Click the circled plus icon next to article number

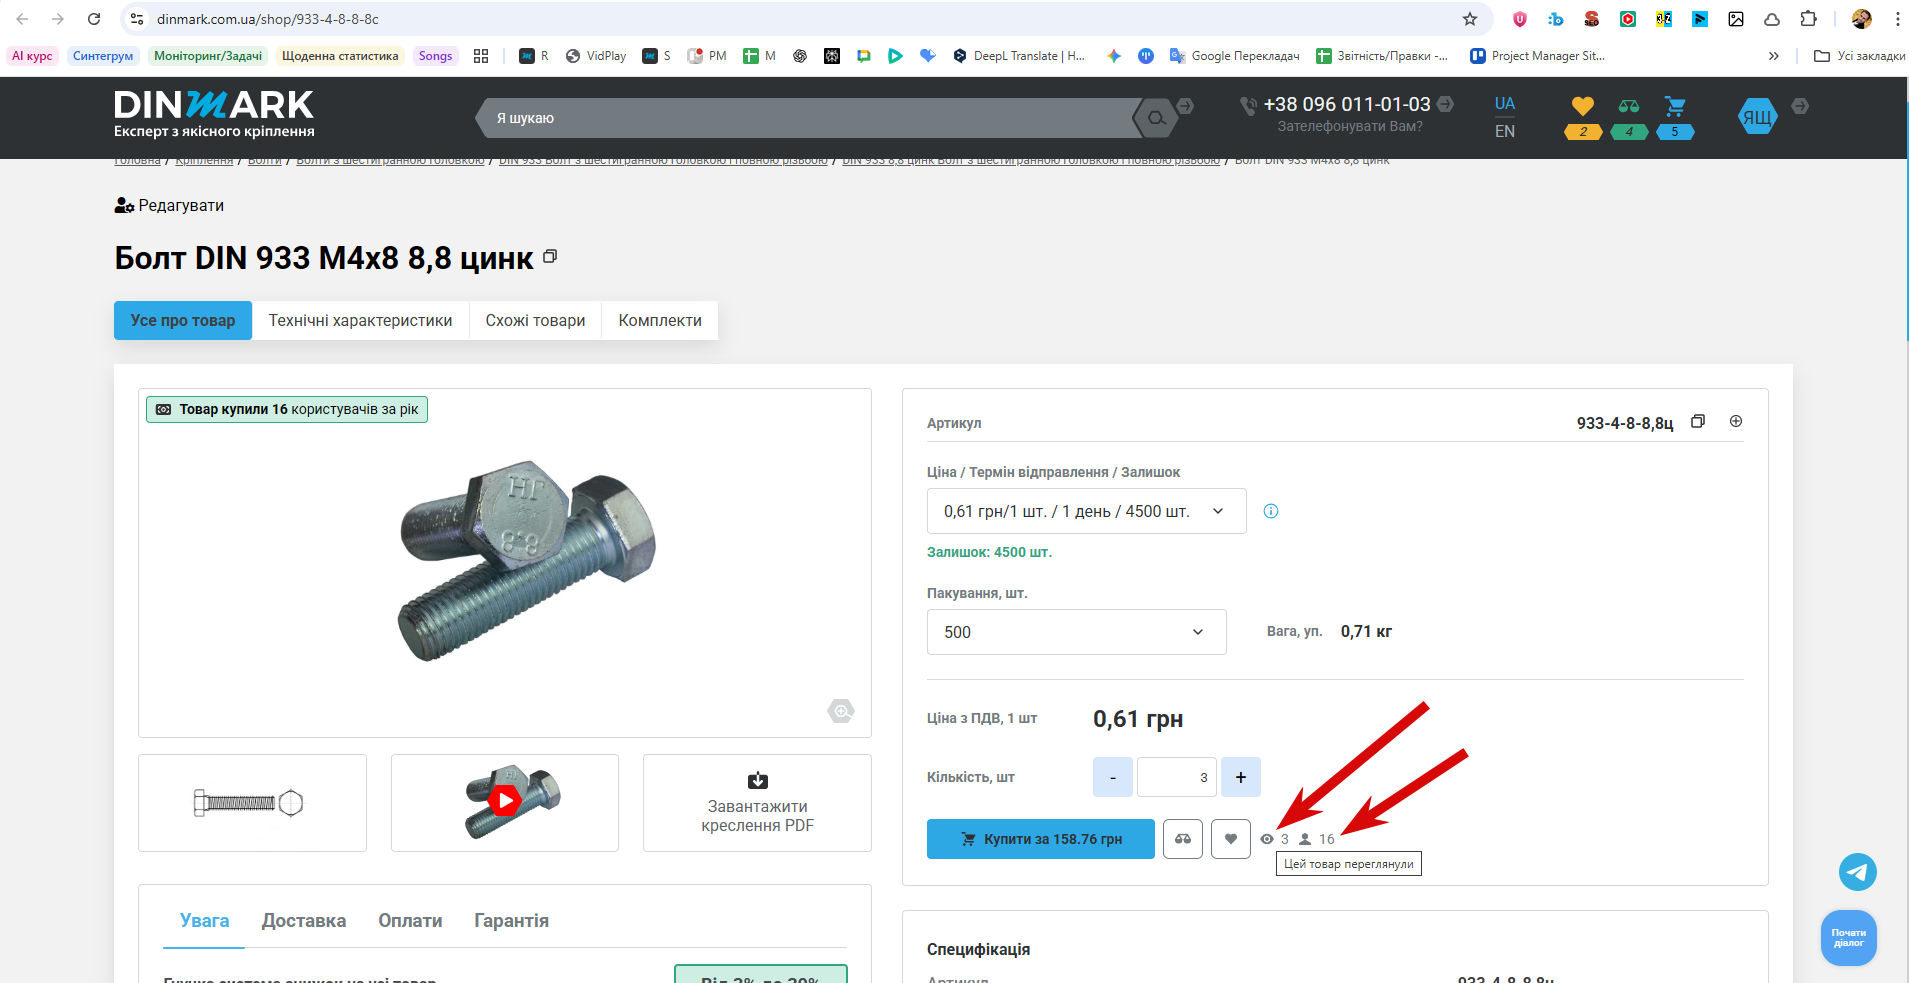click(1736, 421)
